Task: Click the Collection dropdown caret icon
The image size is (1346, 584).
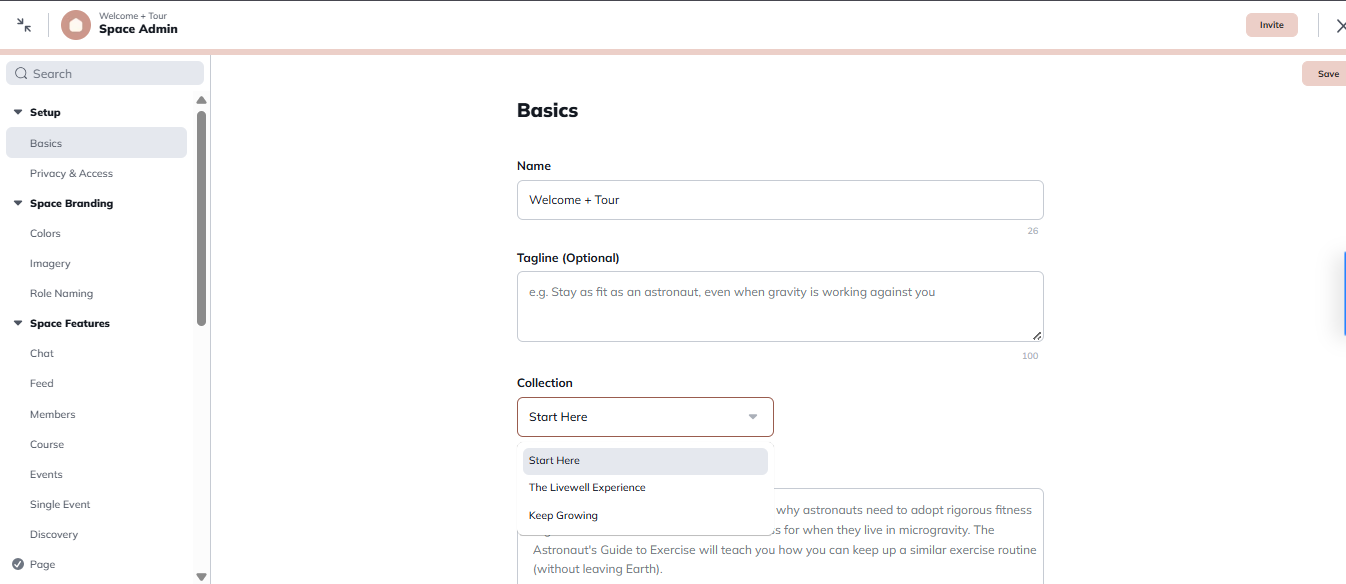Action: [x=752, y=417]
